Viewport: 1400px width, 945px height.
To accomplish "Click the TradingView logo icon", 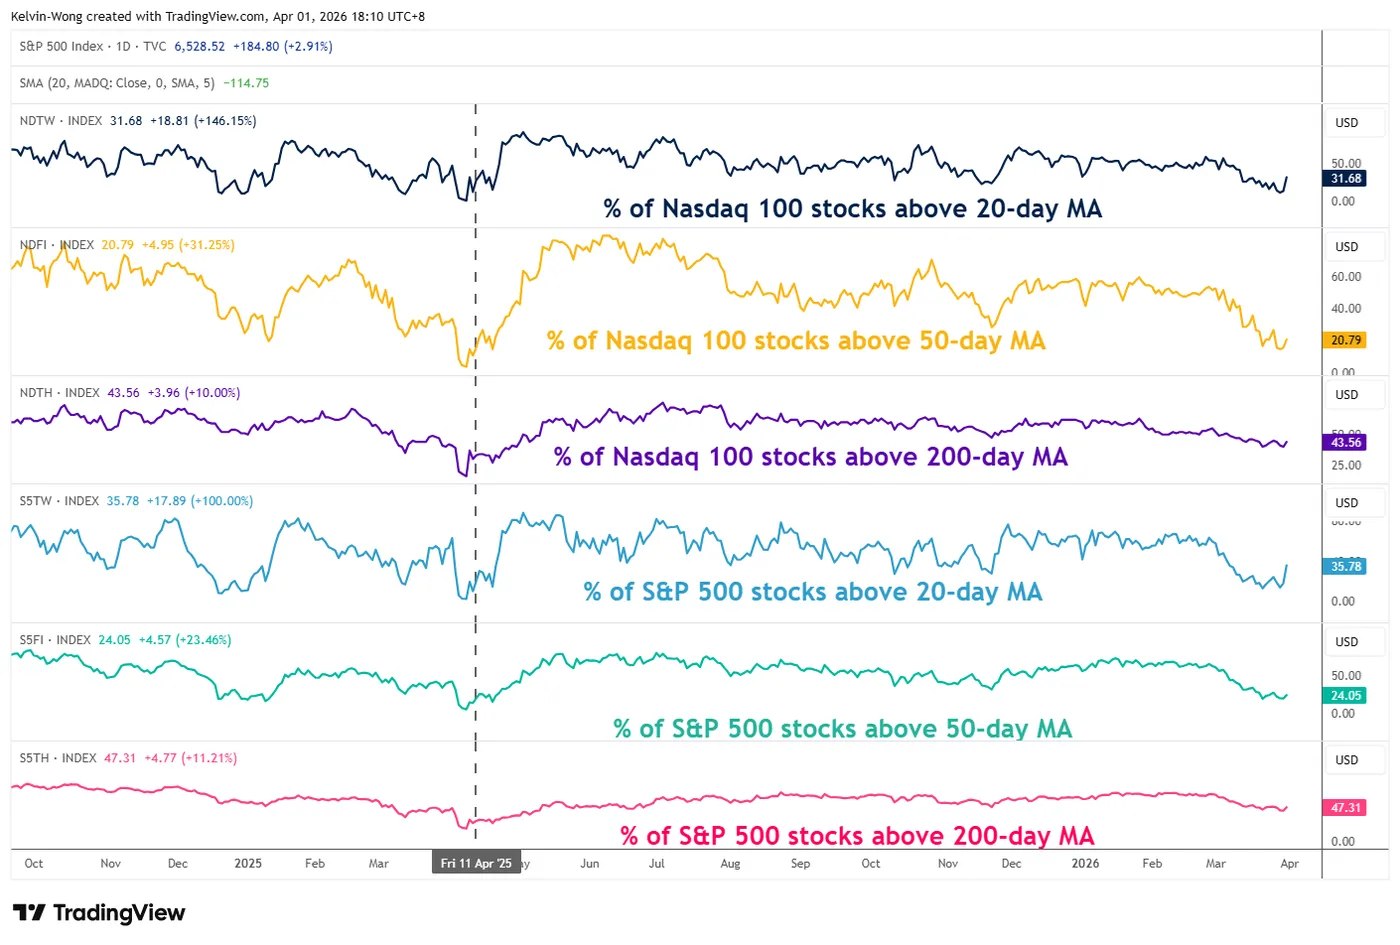I will 29,912.
